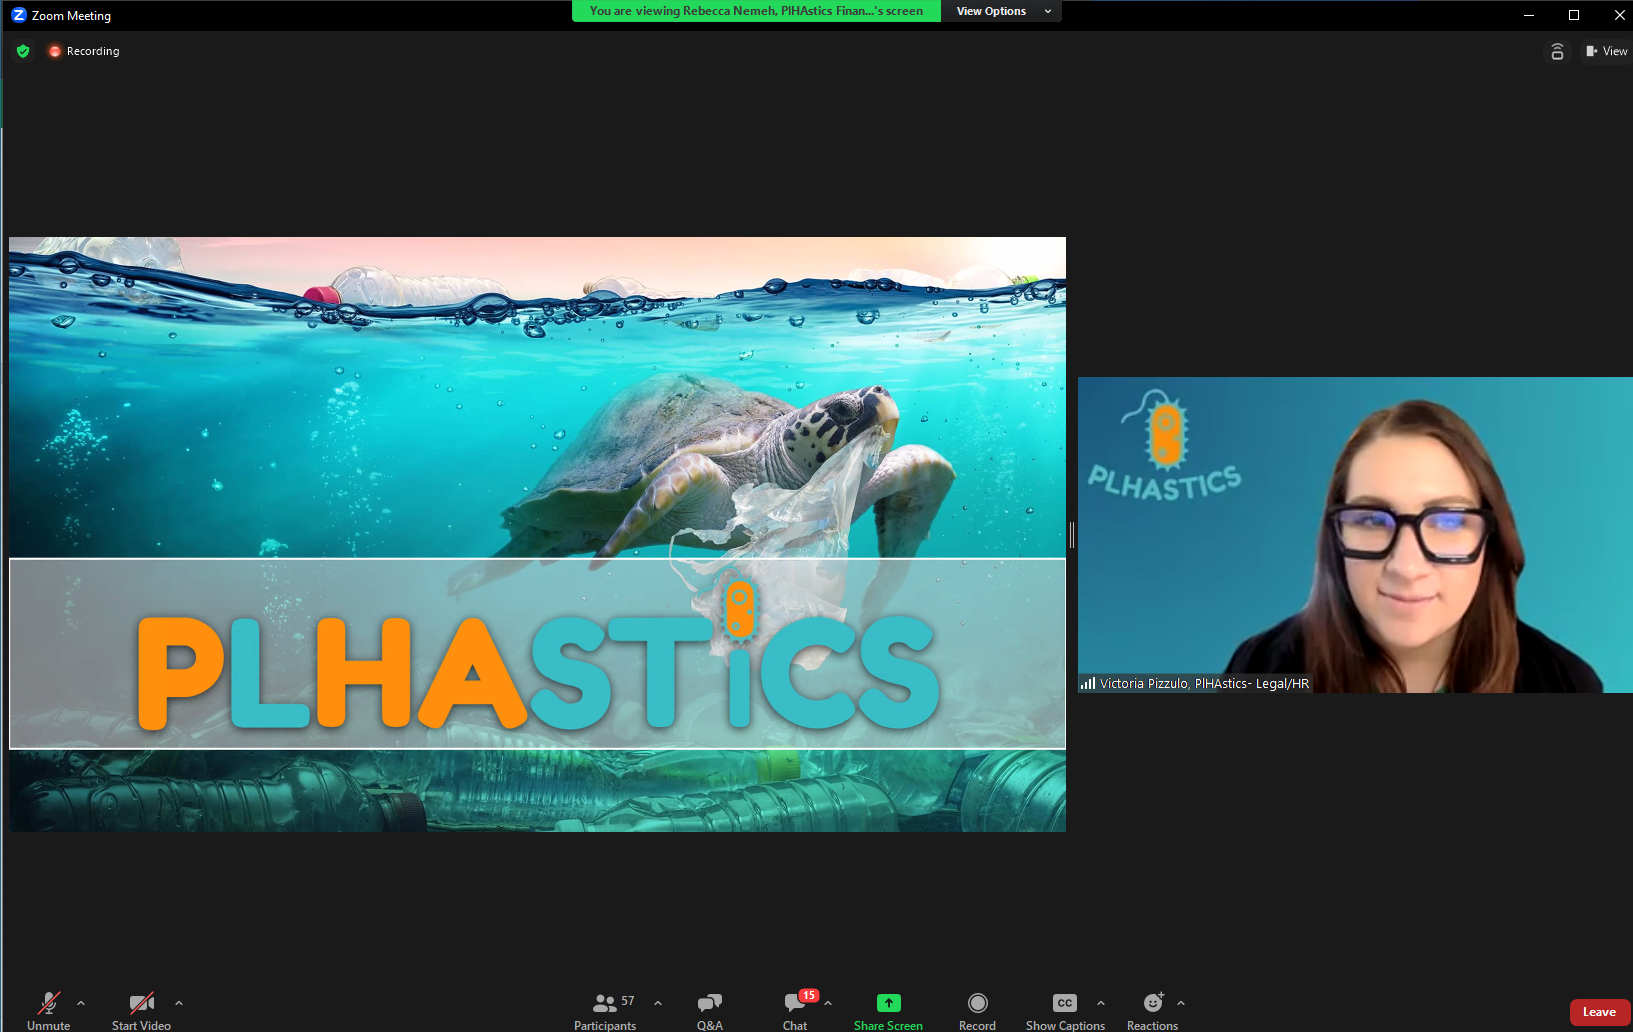Screen dimensions: 1633x1032
Task: Open the Chat panel
Action: pyautogui.click(x=796, y=1010)
